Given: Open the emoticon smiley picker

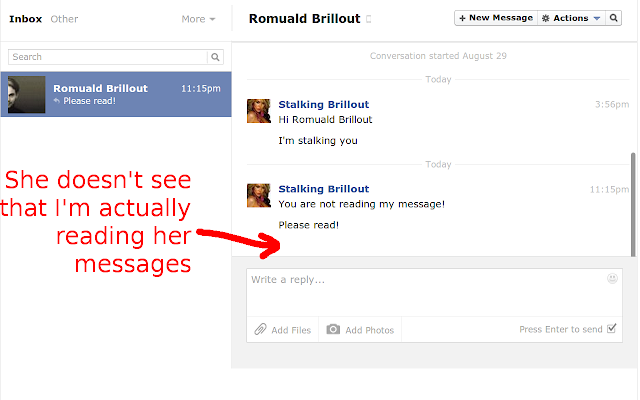Looking at the screenshot, I should (x=612, y=278).
